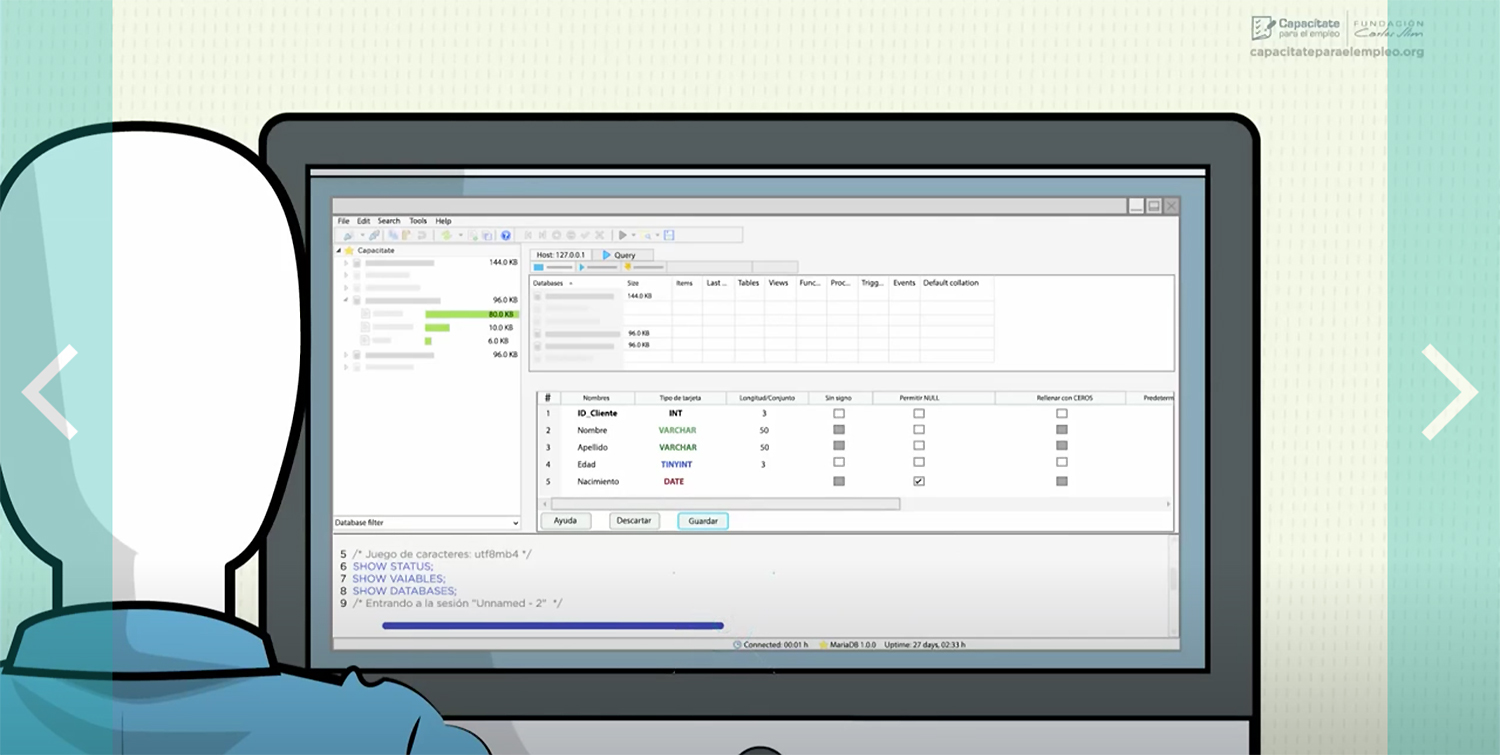
Task: Switch to the Query tab
Action: 620,255
